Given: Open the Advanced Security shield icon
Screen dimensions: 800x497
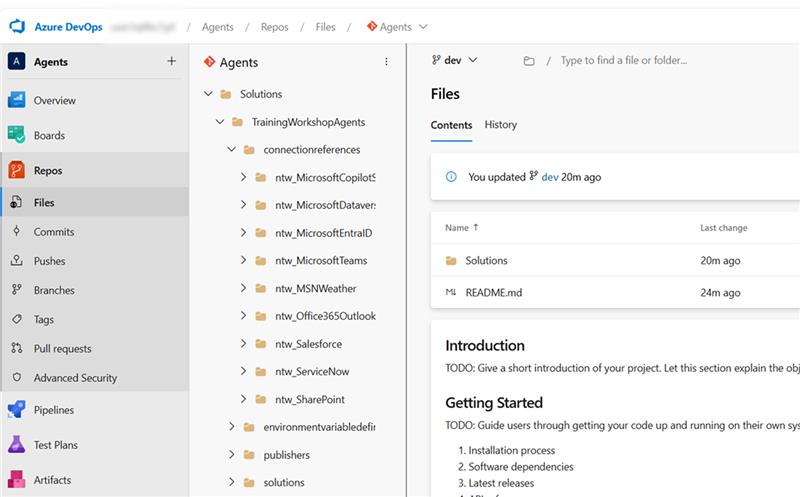Looking at the screenshot, I should pos(17,377).
